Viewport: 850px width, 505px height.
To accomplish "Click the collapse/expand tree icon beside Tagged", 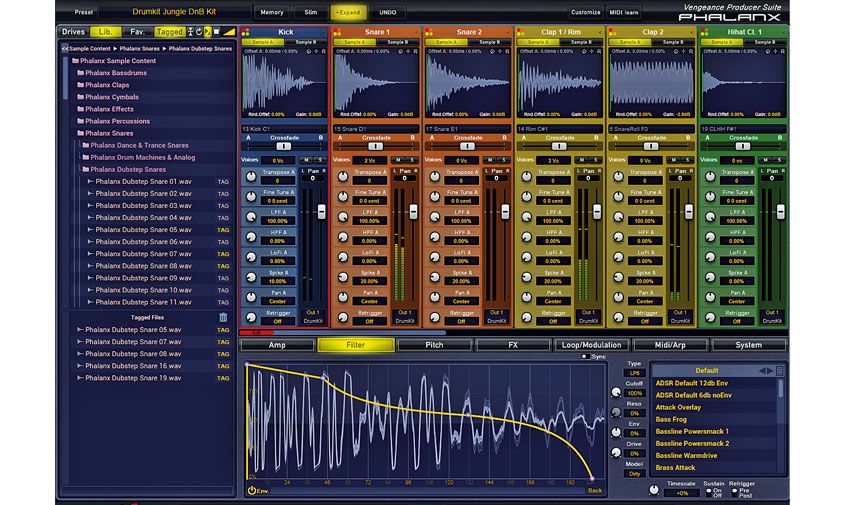I will (x=190, y=32).
